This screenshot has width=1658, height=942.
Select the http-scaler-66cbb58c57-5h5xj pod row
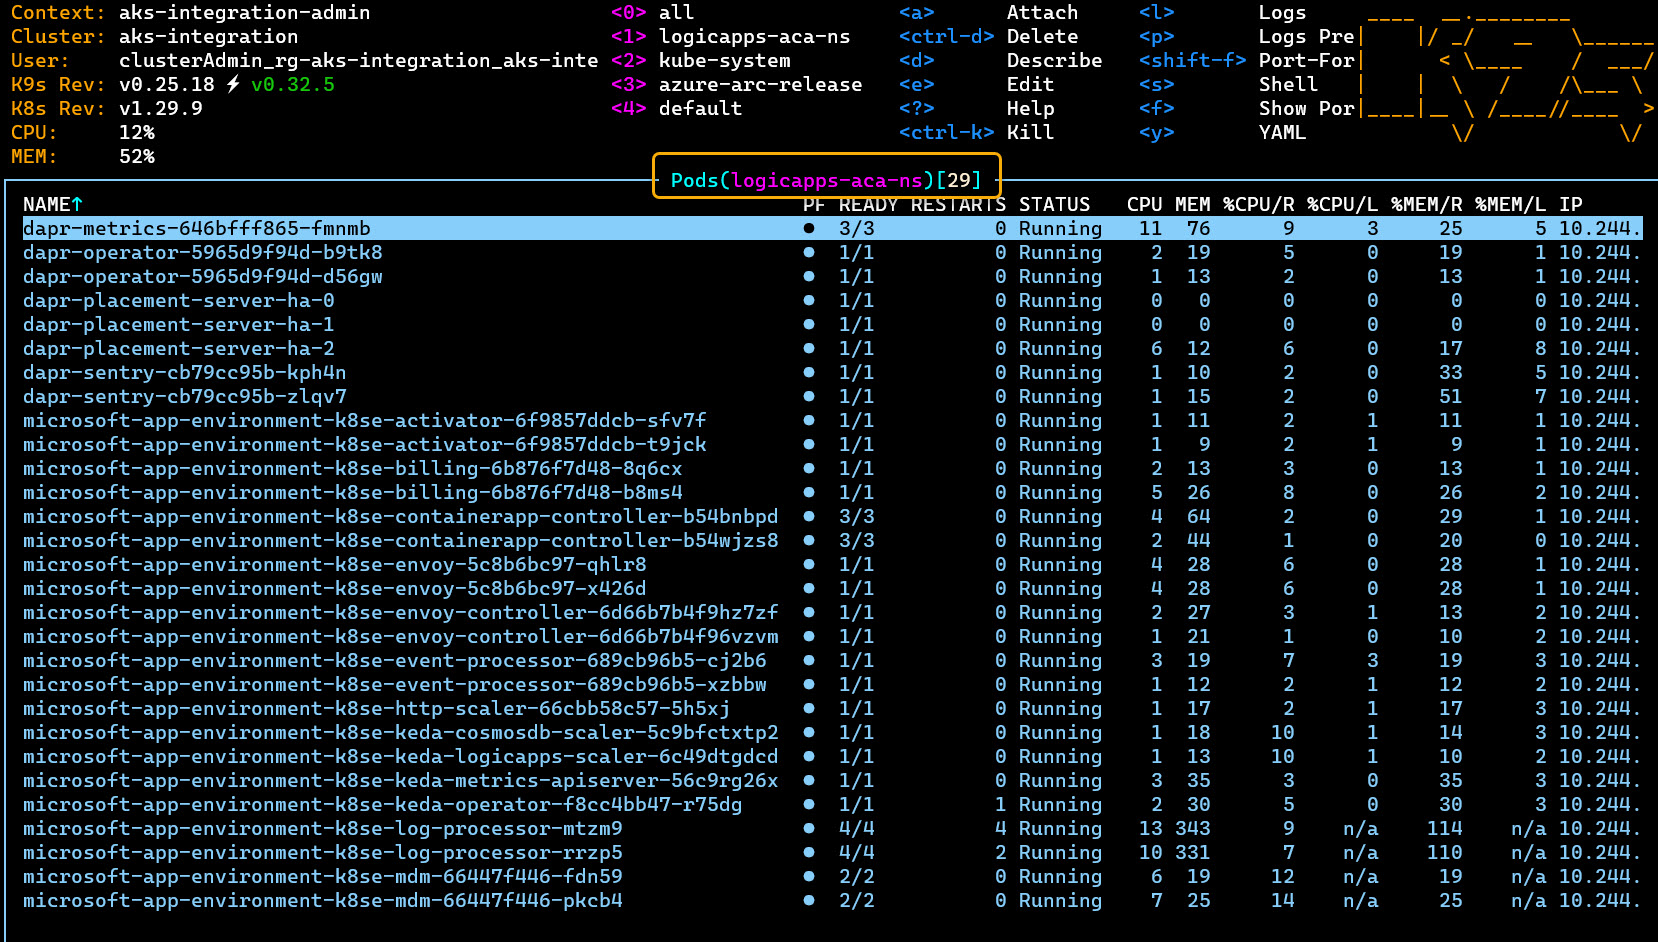point(376,709)
